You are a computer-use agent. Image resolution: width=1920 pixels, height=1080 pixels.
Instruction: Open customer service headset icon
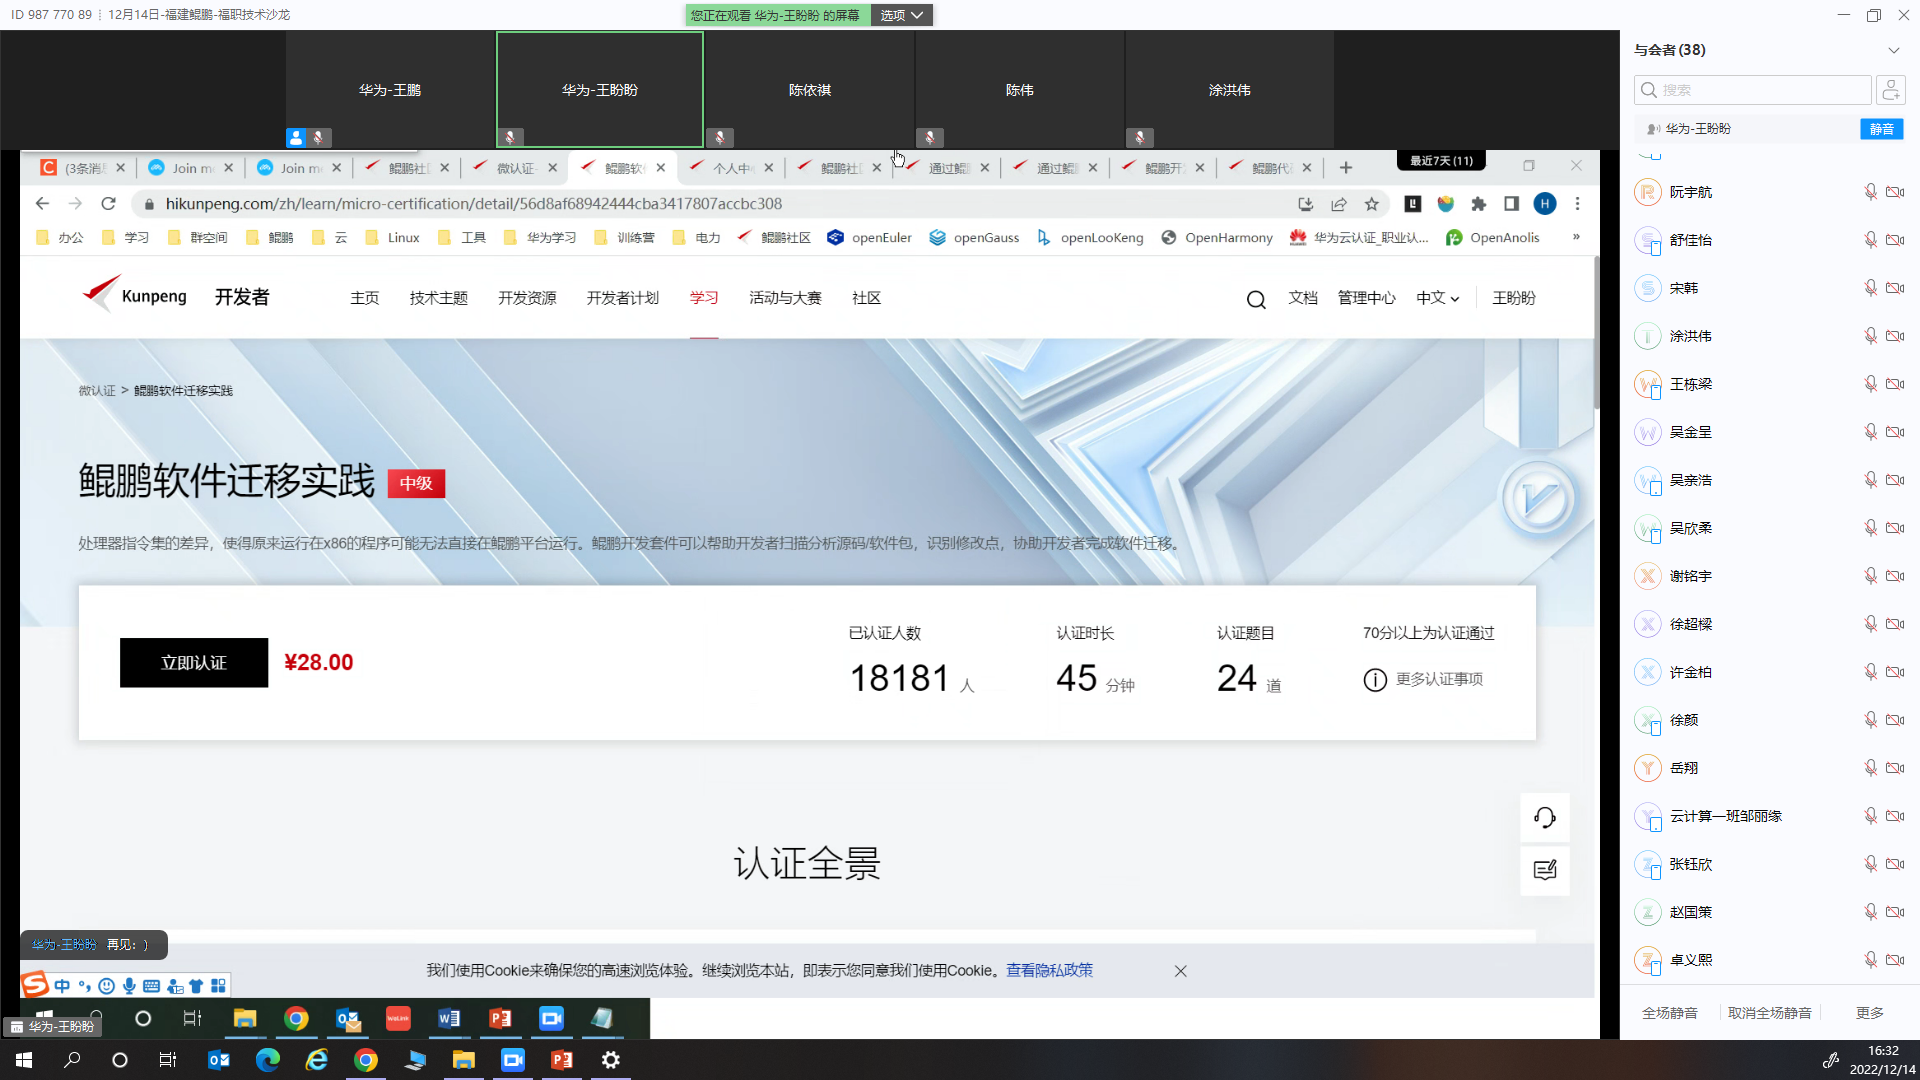1545,818
